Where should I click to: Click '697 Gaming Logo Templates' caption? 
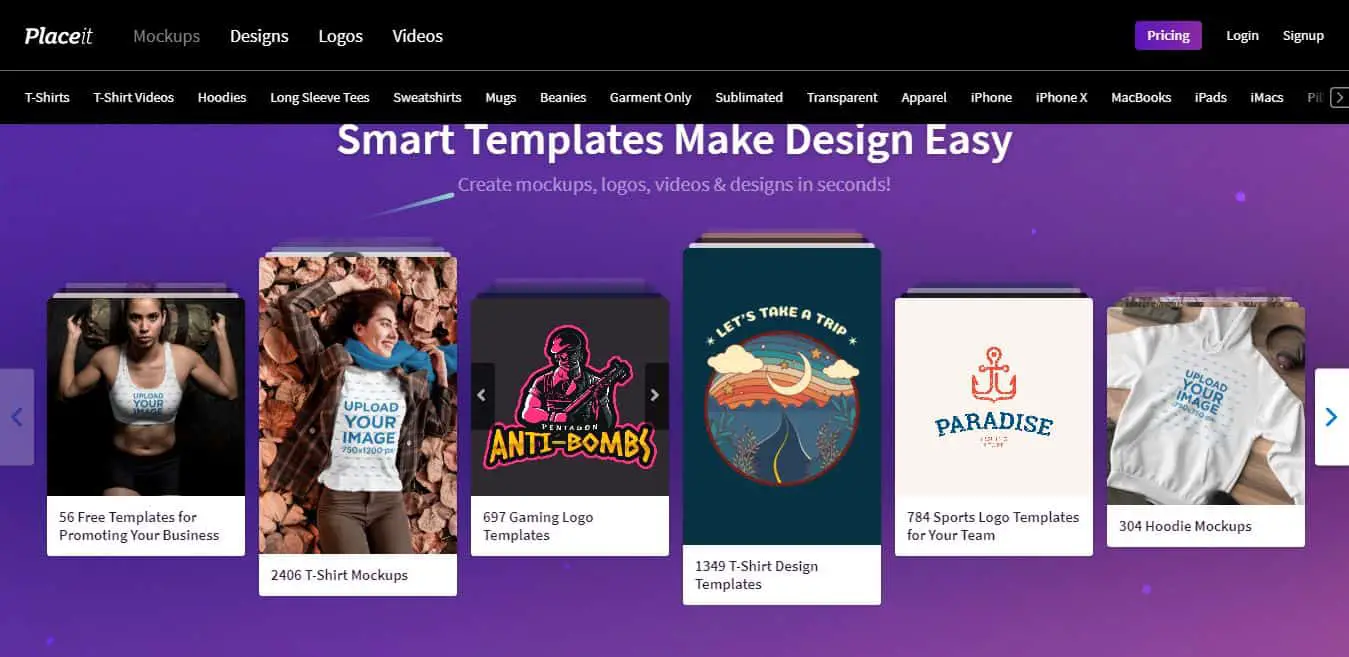538,526
